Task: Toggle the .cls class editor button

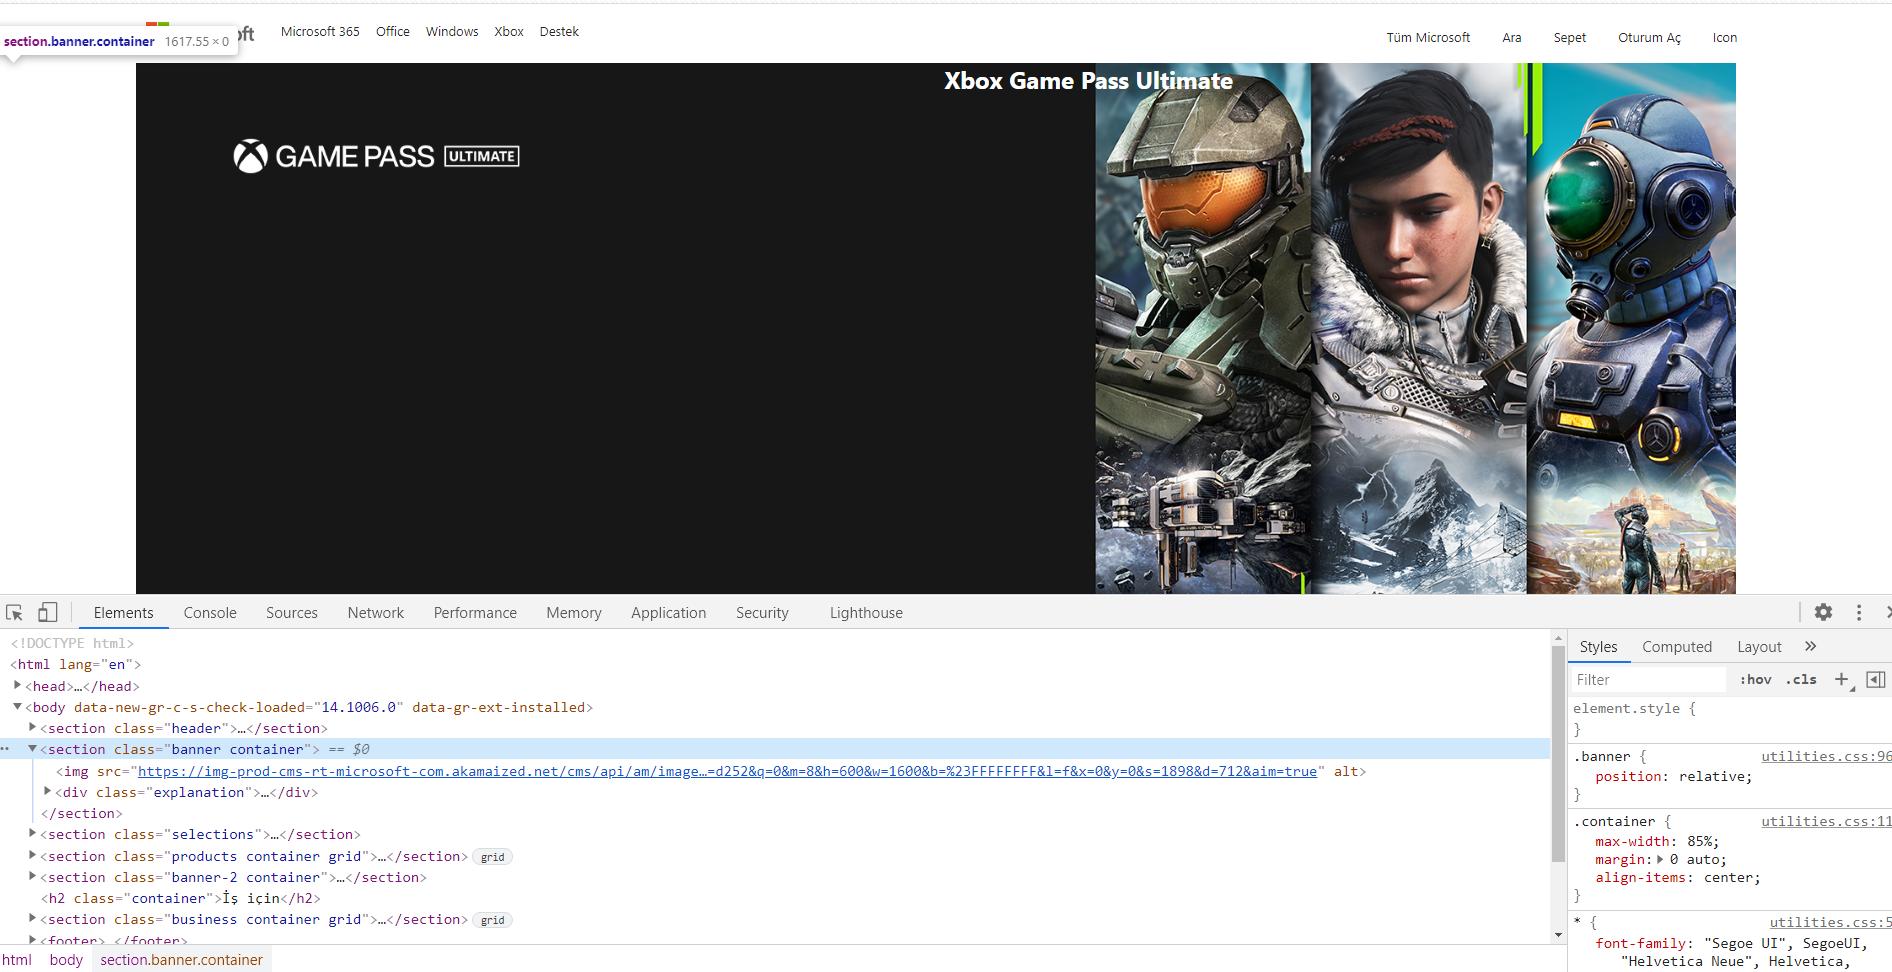Action: pyautogui.click(x=1801, y=680)
